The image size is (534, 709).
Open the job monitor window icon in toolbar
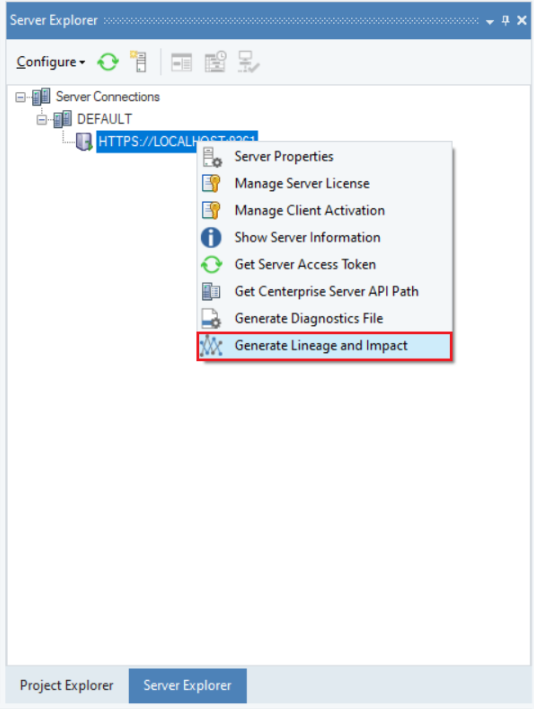pyautogui.click(x=181, y=62)
